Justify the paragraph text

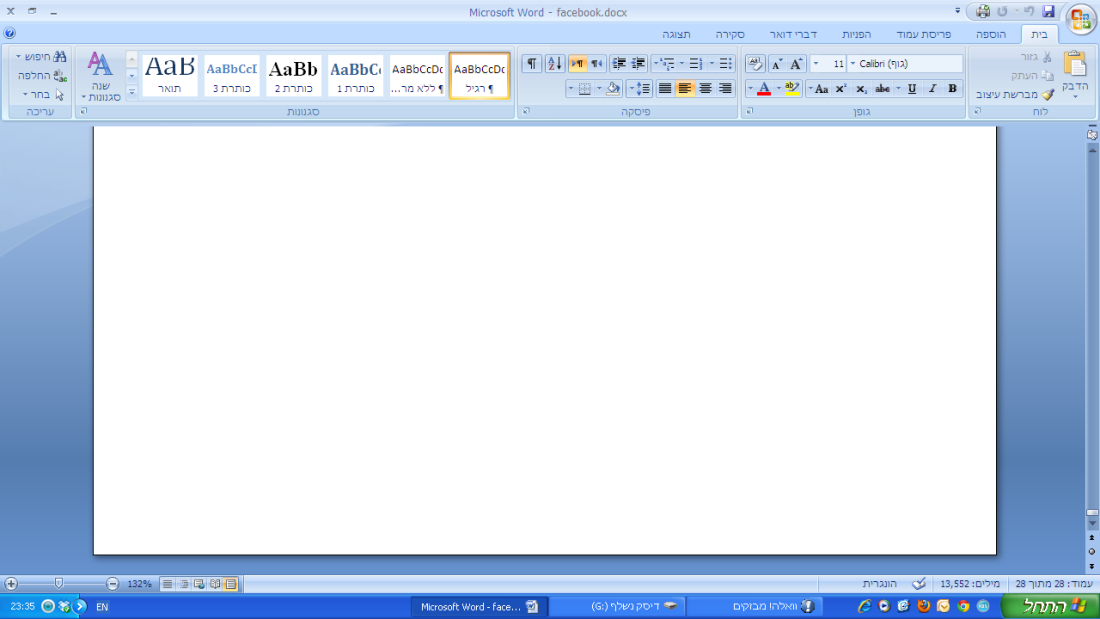[x=664, y=88]
